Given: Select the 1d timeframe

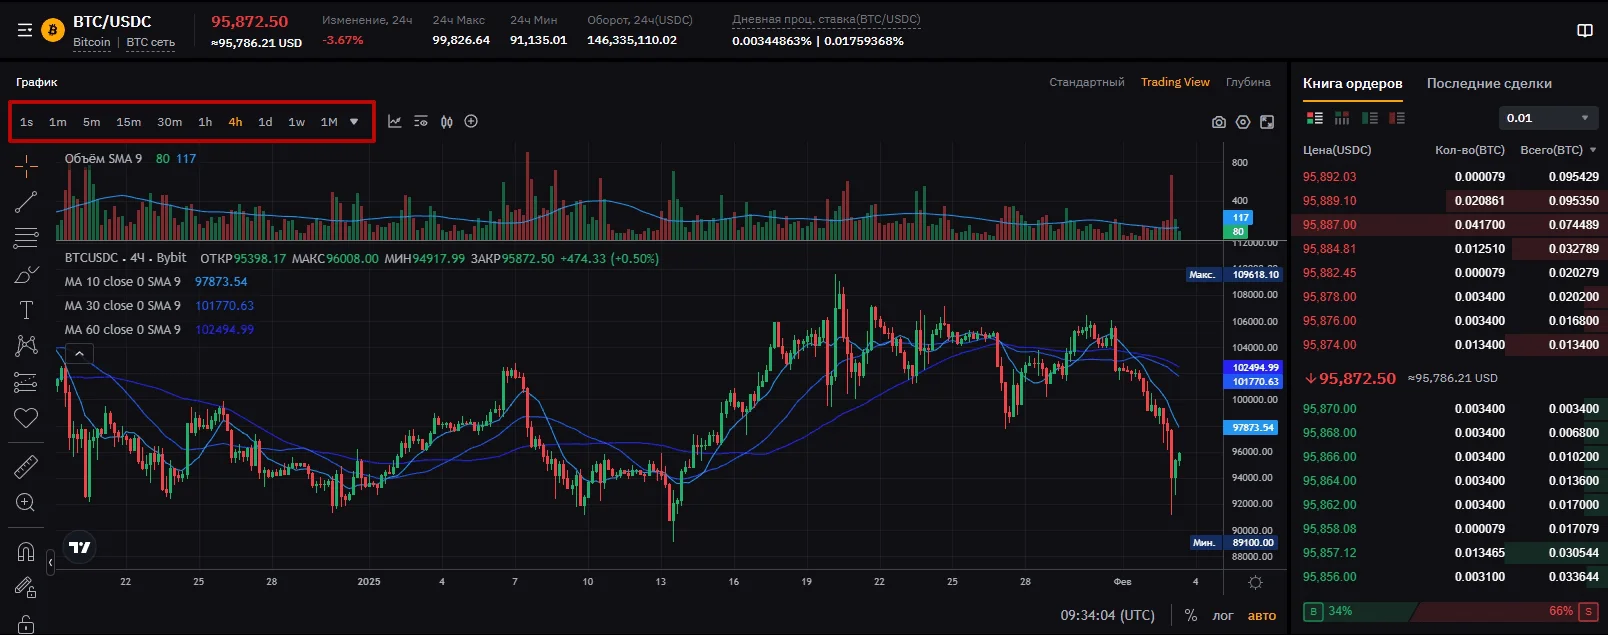Looking at the screenshot, I should (x=265, y=122).
